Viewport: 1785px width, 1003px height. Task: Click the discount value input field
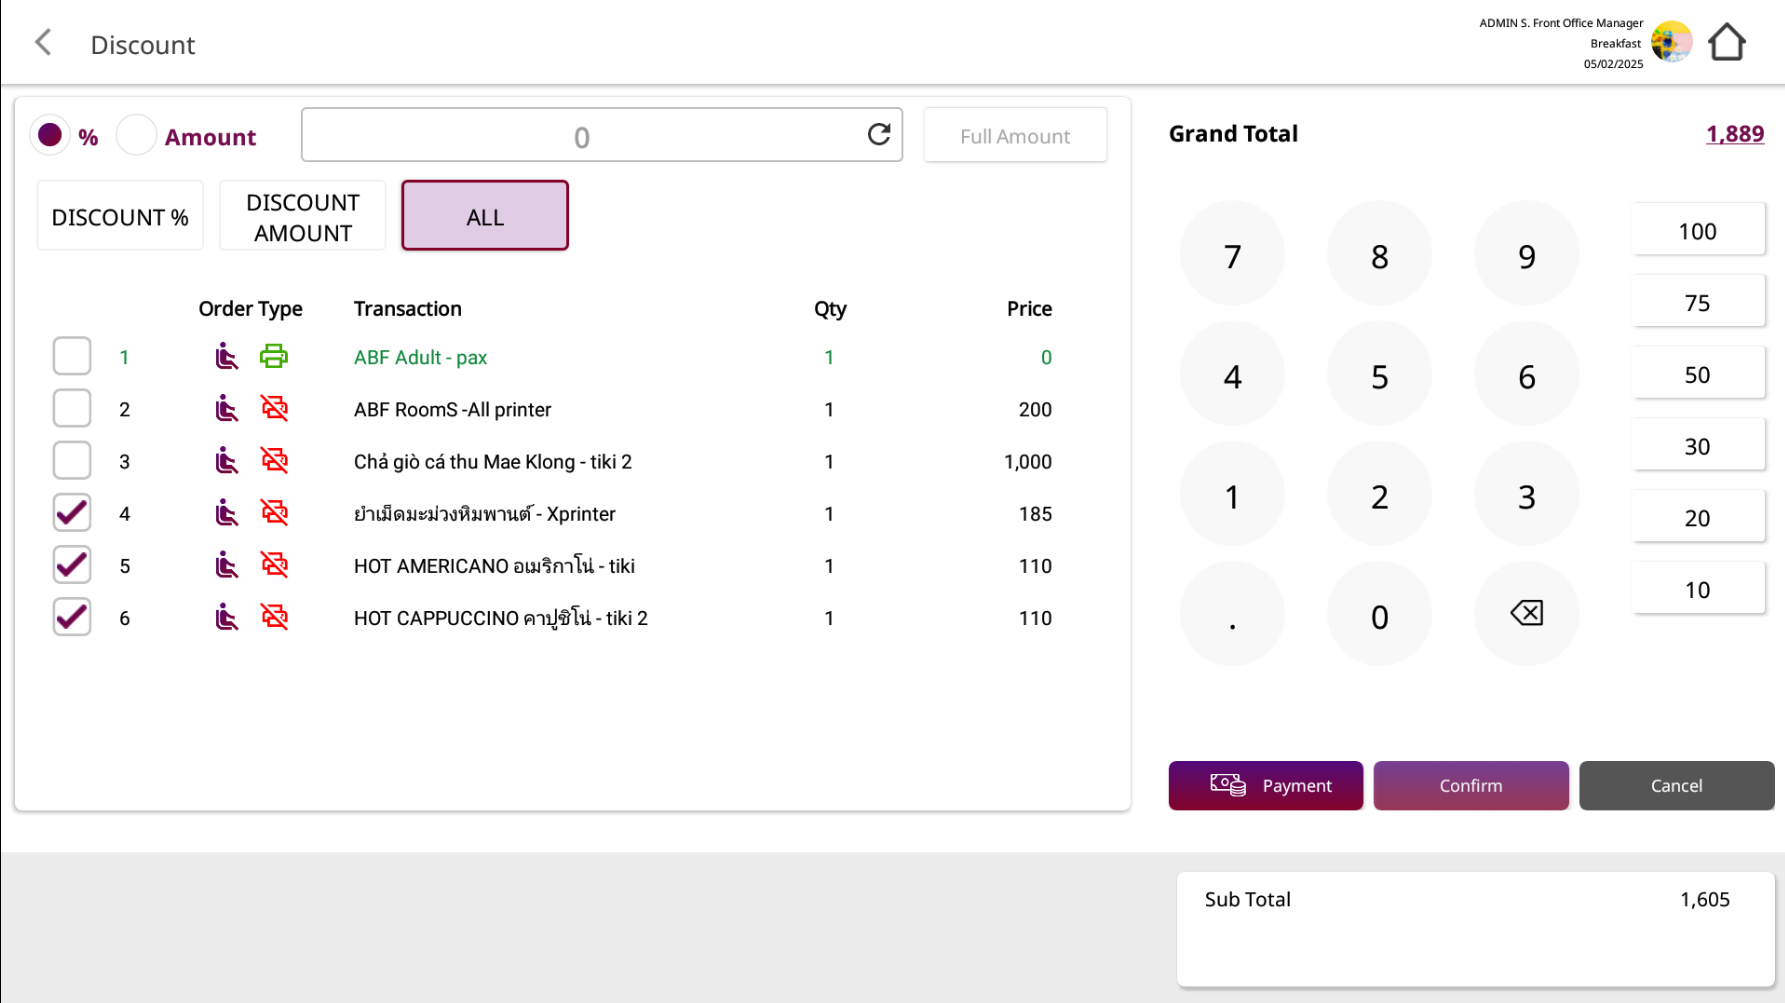coord(582,135)
